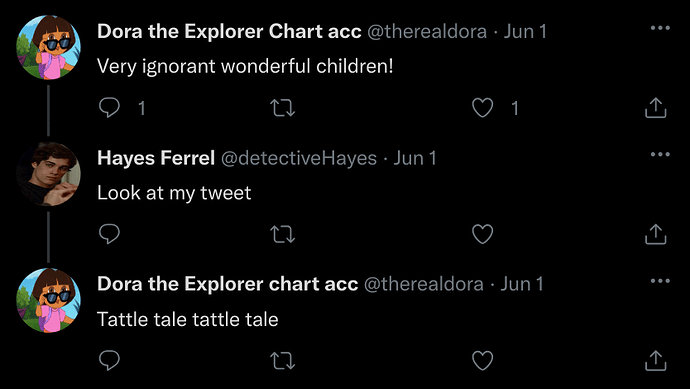Like Hayes Ferrel's "Look at my tweet"
The height and width of the screenshot is (389, 690).
point(482,234)
